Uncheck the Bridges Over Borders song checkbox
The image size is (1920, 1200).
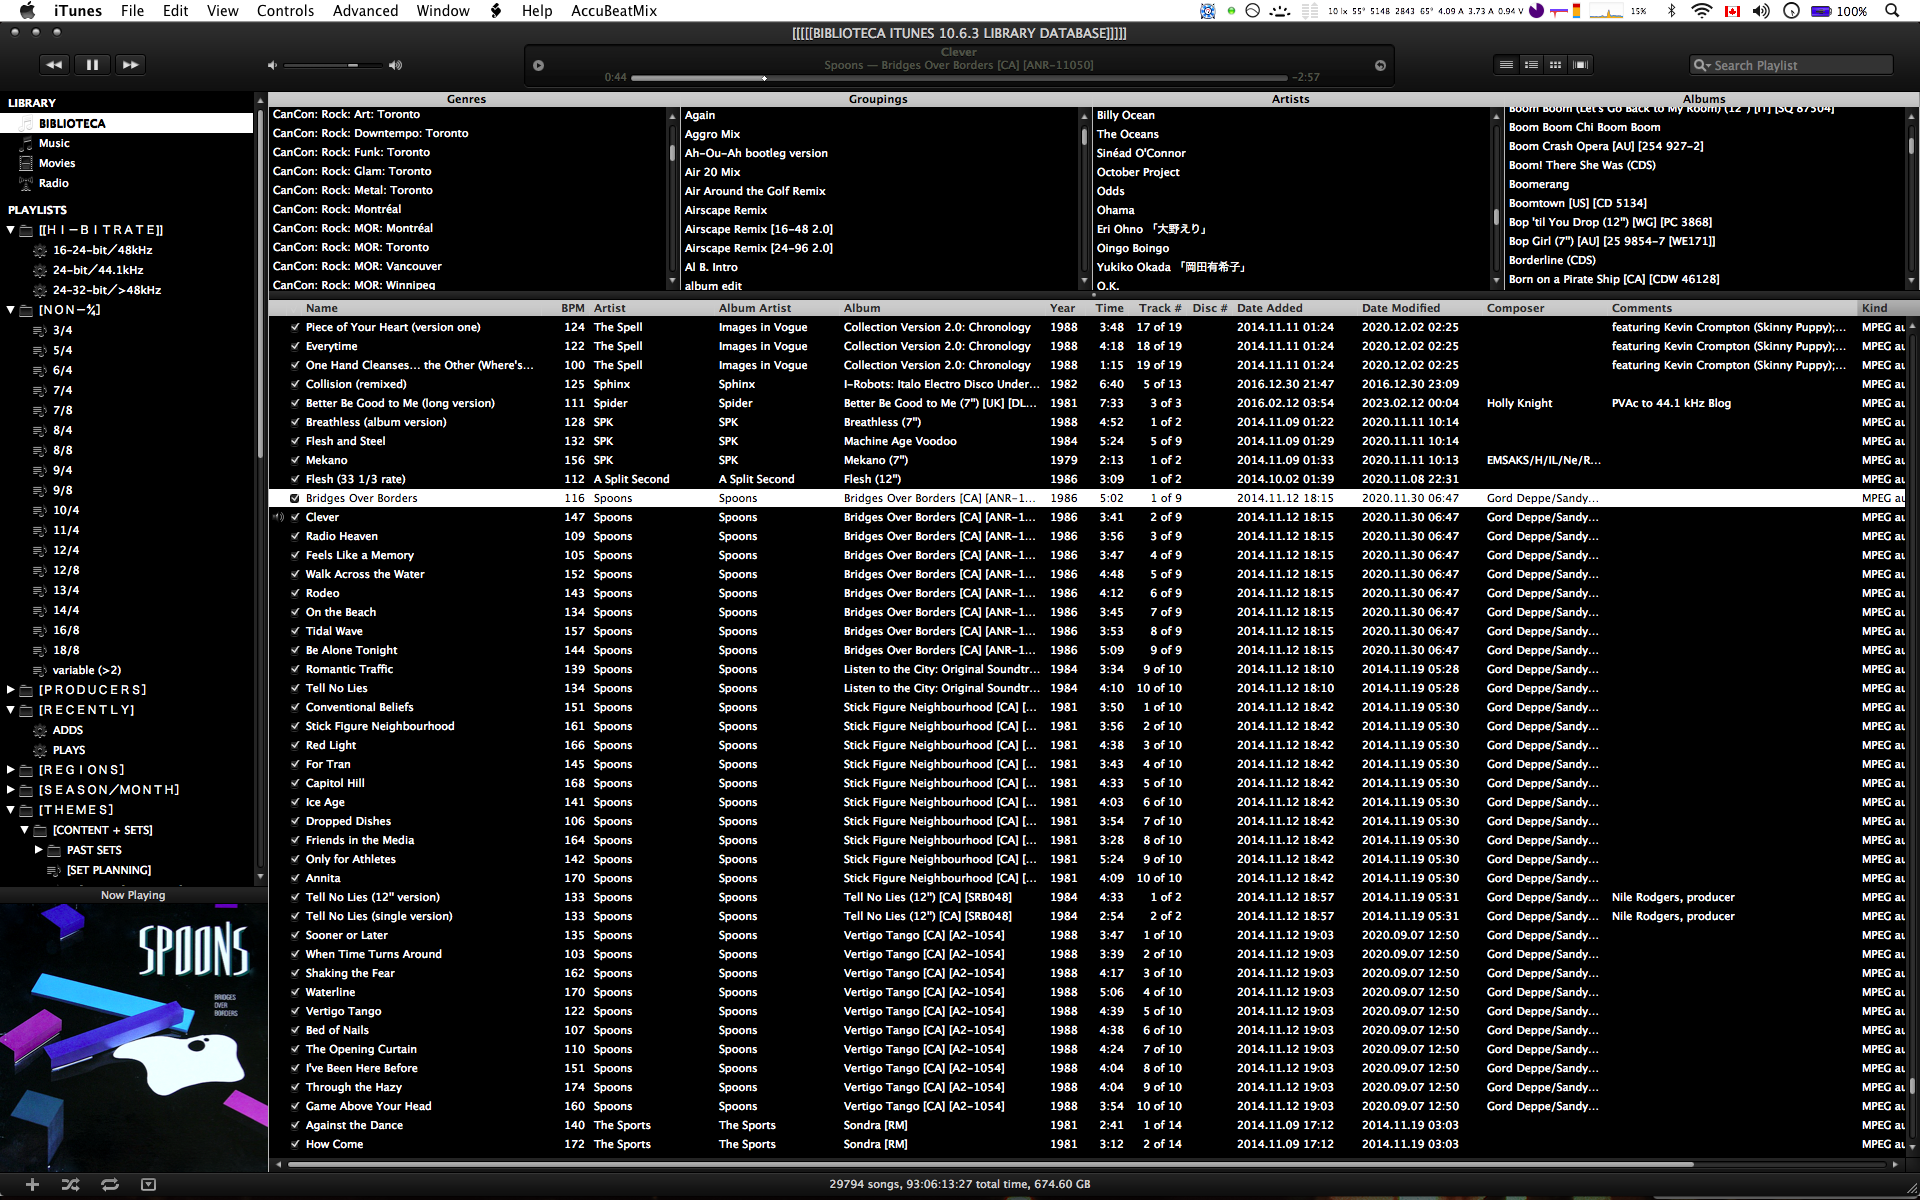point(295,498)
